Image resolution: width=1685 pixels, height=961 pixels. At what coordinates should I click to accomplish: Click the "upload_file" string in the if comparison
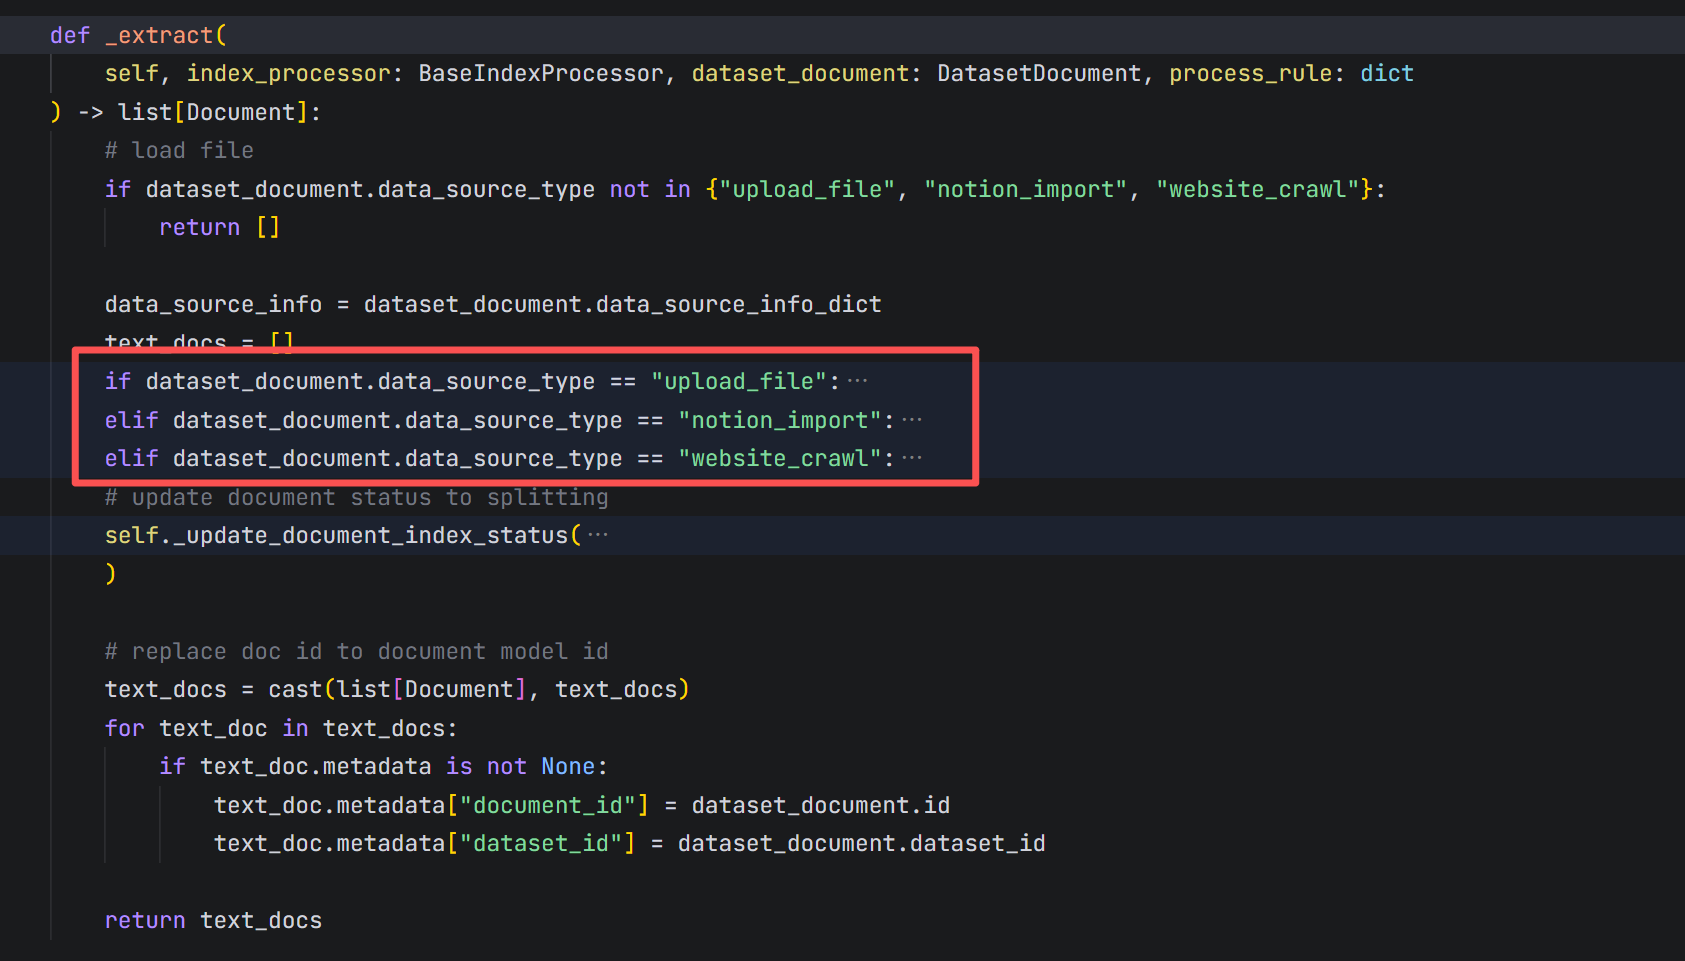point(739,381)
